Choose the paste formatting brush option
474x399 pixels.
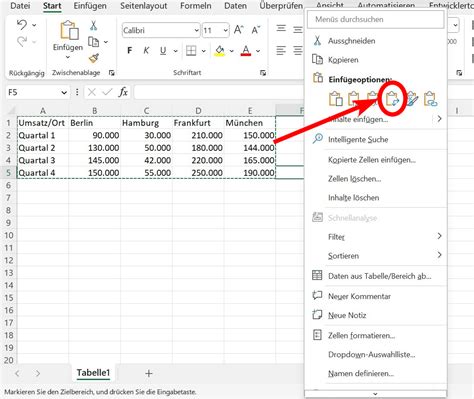pos(412,99)
